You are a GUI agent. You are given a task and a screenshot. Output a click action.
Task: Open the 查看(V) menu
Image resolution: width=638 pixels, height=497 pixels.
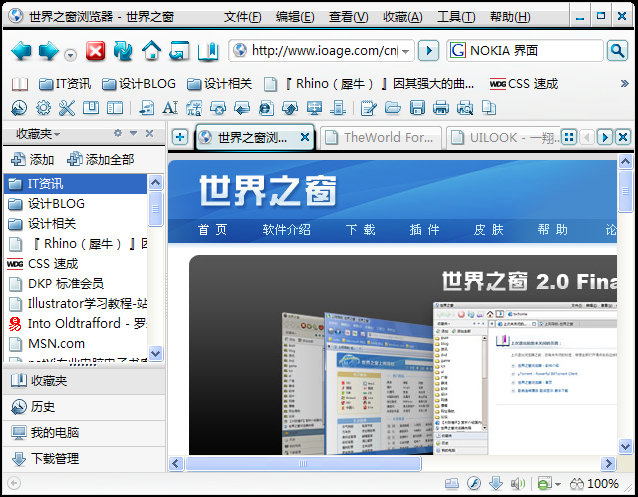pos(349,17)
